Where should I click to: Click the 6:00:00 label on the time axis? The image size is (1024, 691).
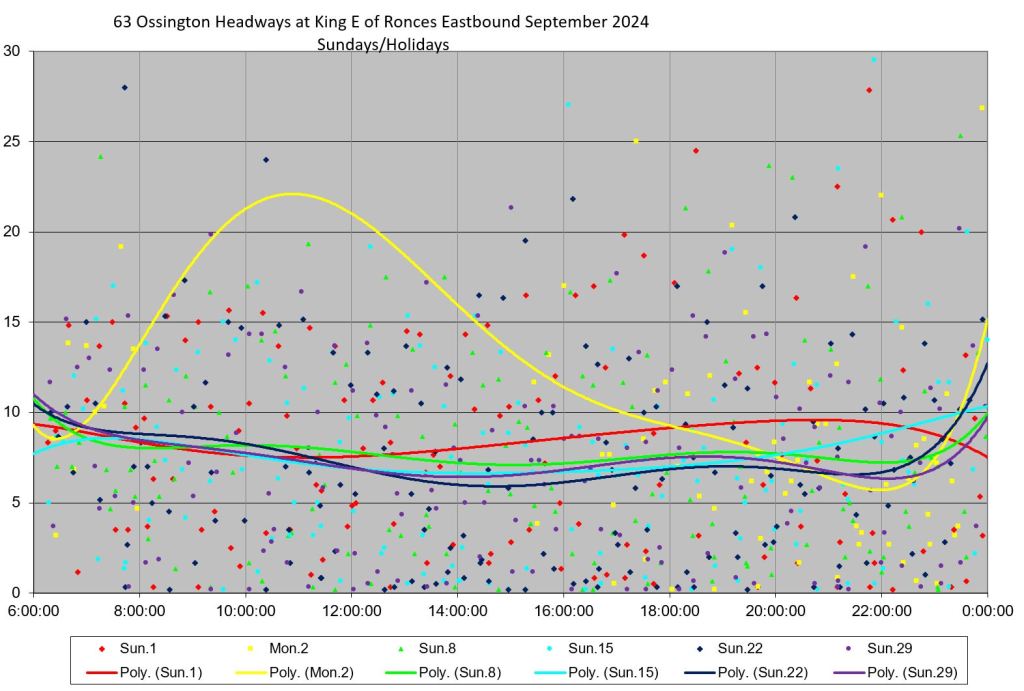tap(33, 610)
